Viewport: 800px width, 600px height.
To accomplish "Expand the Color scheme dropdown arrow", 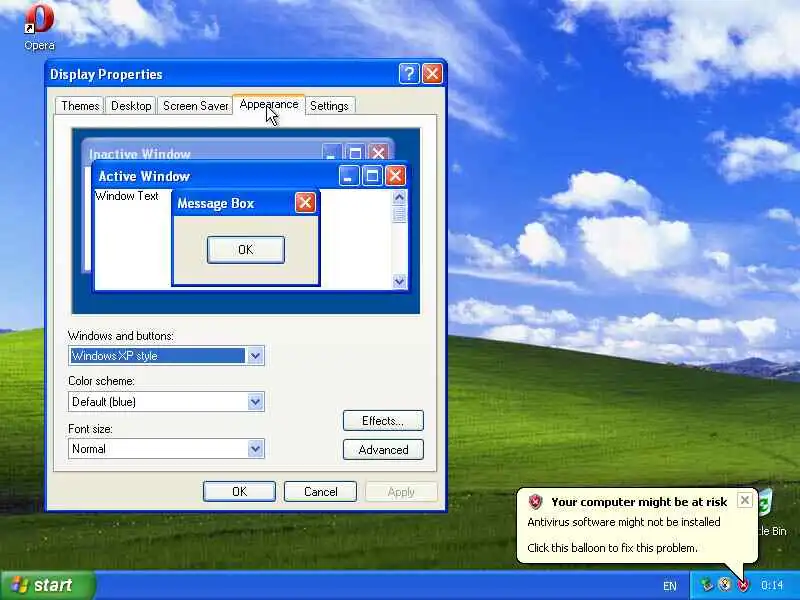I will point(255,402).
